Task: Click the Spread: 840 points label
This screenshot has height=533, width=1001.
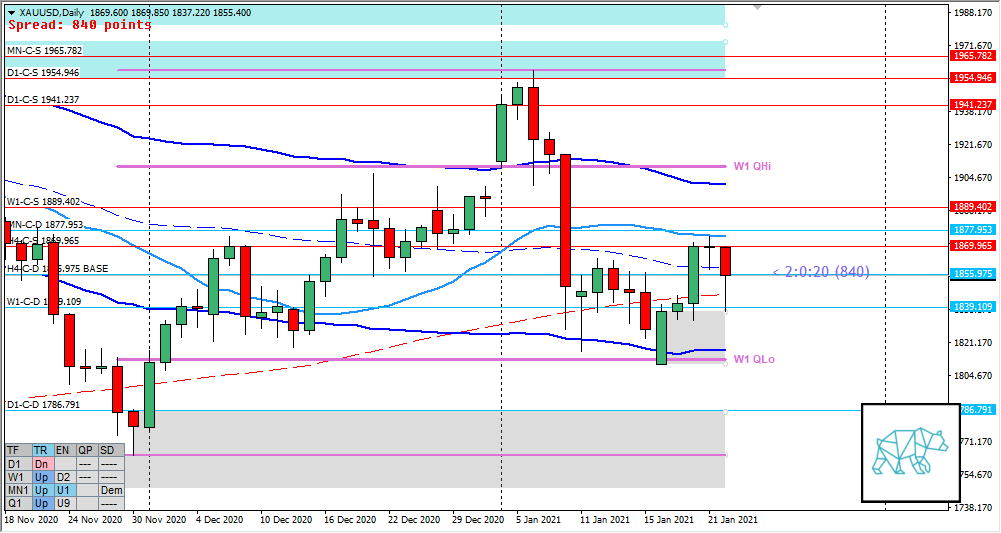Action: (x=79, y=25)
